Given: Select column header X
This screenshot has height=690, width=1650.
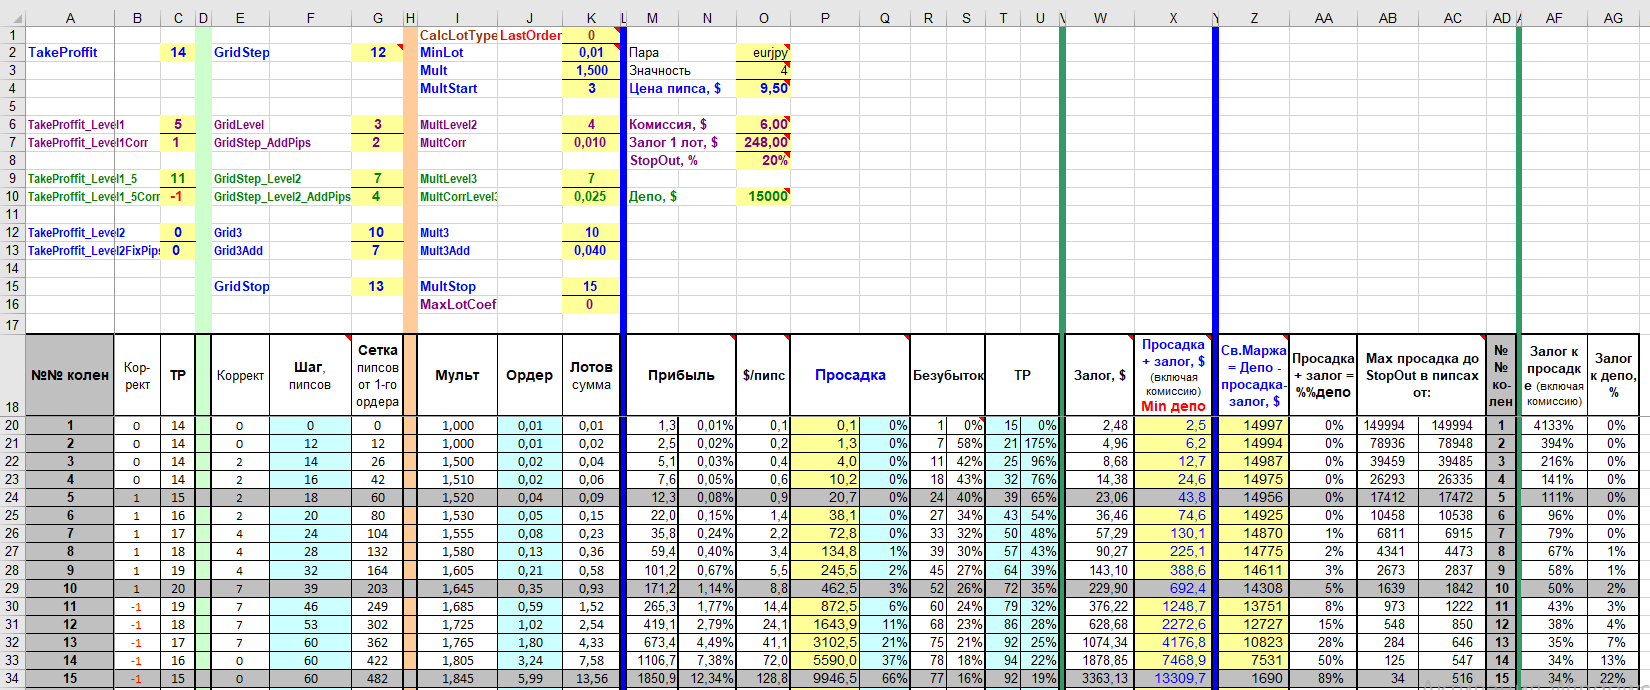Looking at the screenshot, I should click(1173, 18).
